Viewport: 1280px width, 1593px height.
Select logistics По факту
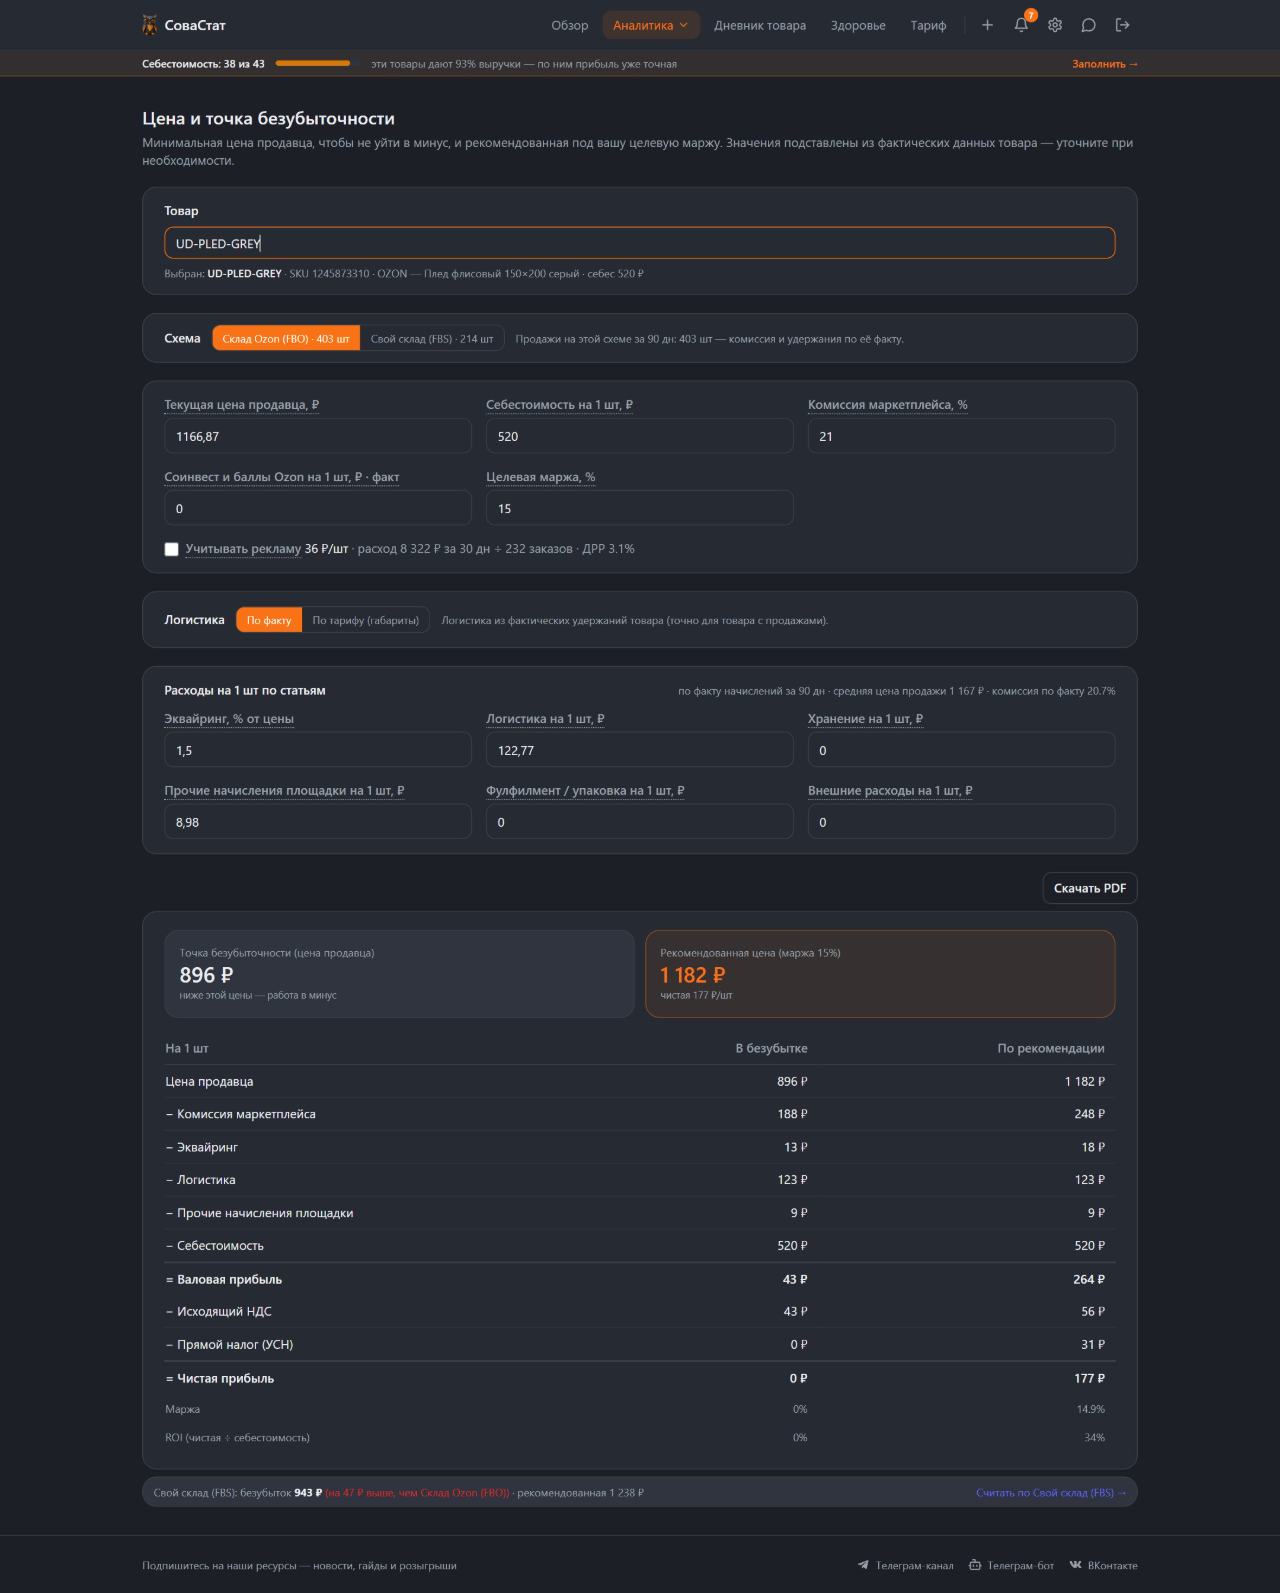point(269,620)
